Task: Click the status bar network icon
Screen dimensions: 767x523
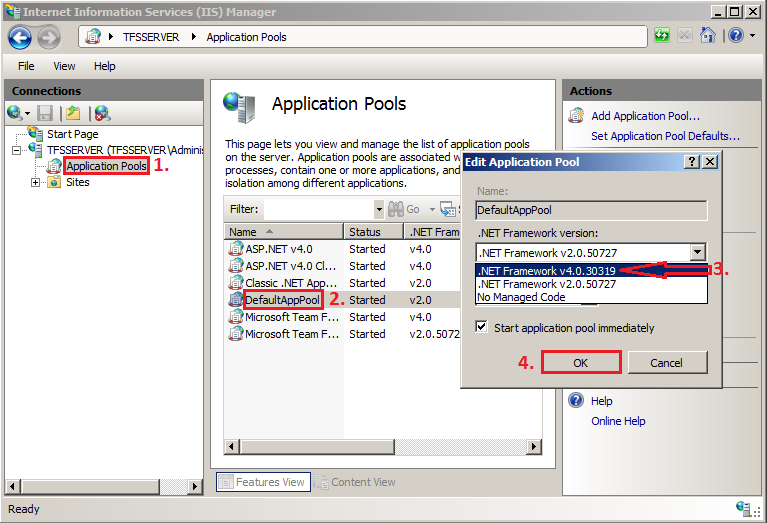Action: (744, 508)
